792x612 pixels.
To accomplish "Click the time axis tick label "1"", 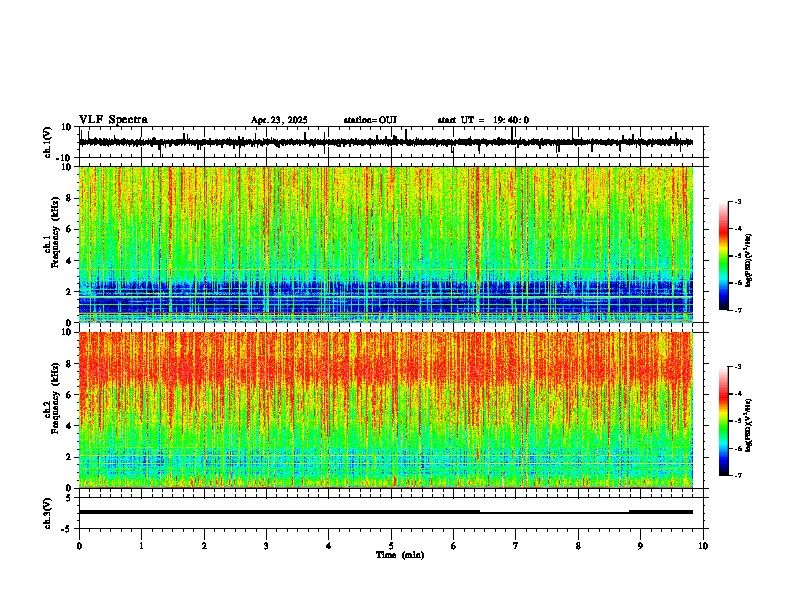I will pos(141,546).
